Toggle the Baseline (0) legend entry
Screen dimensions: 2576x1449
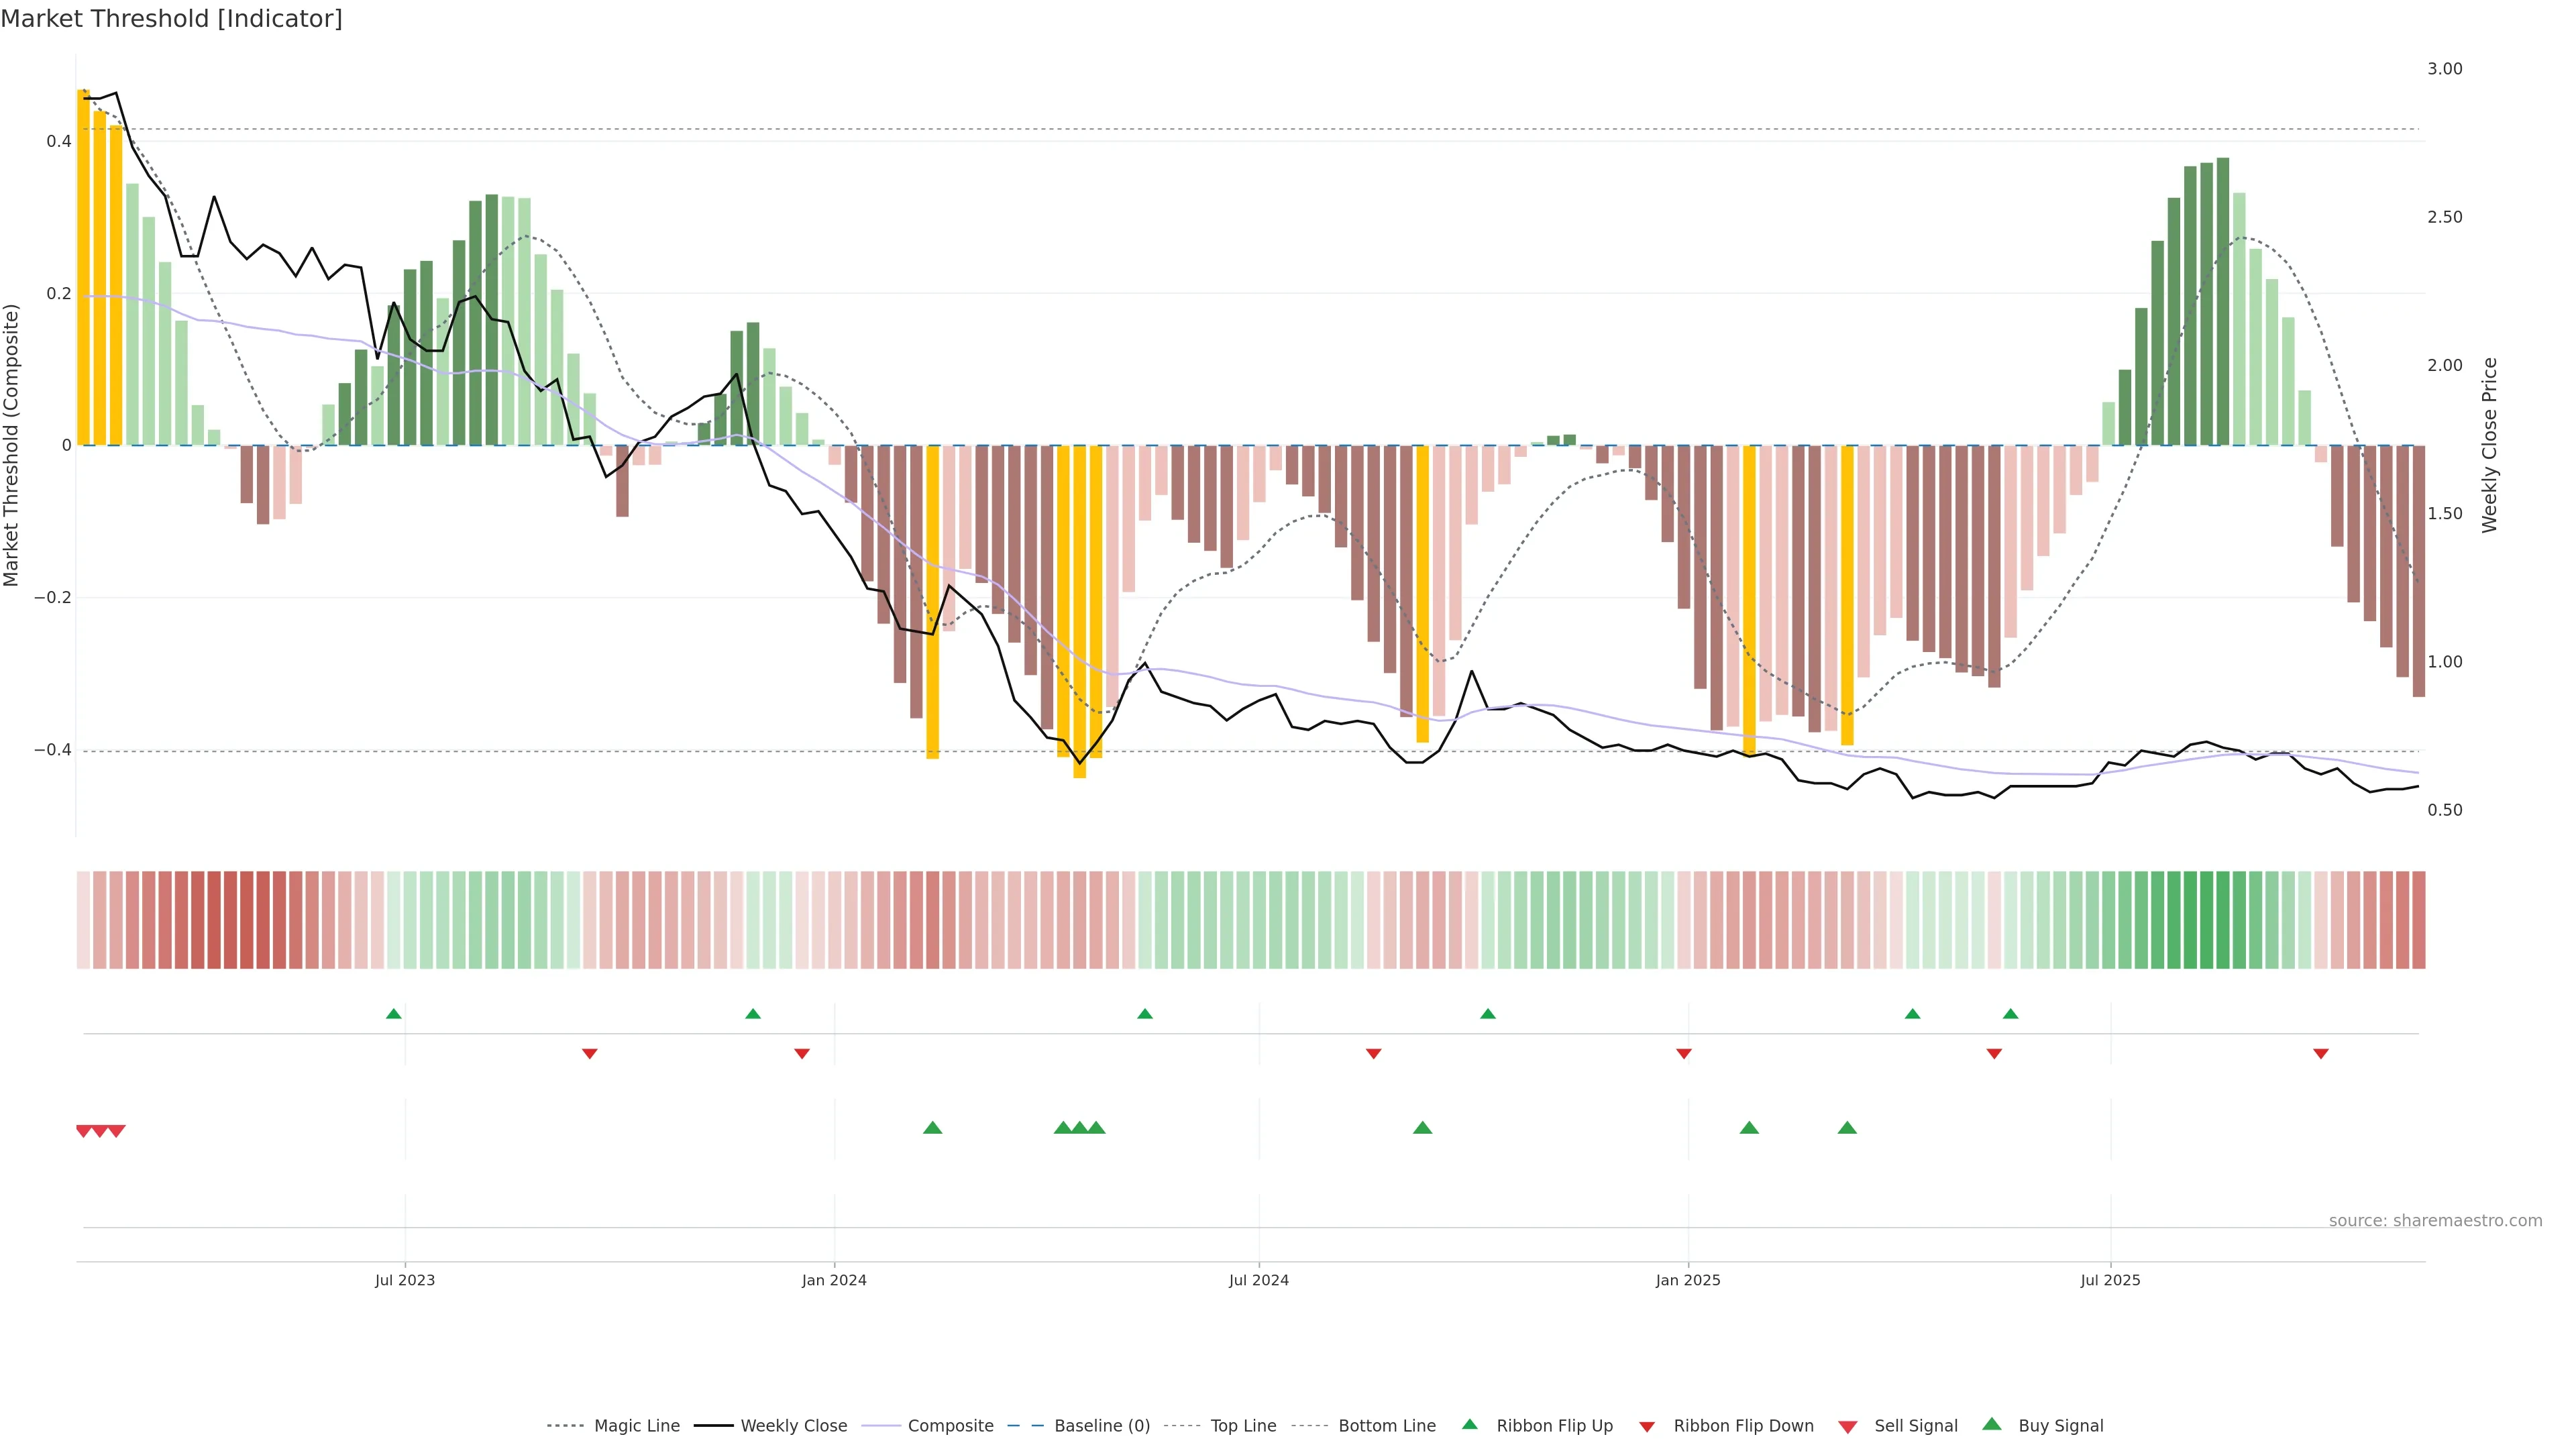click(1102, 1426)
